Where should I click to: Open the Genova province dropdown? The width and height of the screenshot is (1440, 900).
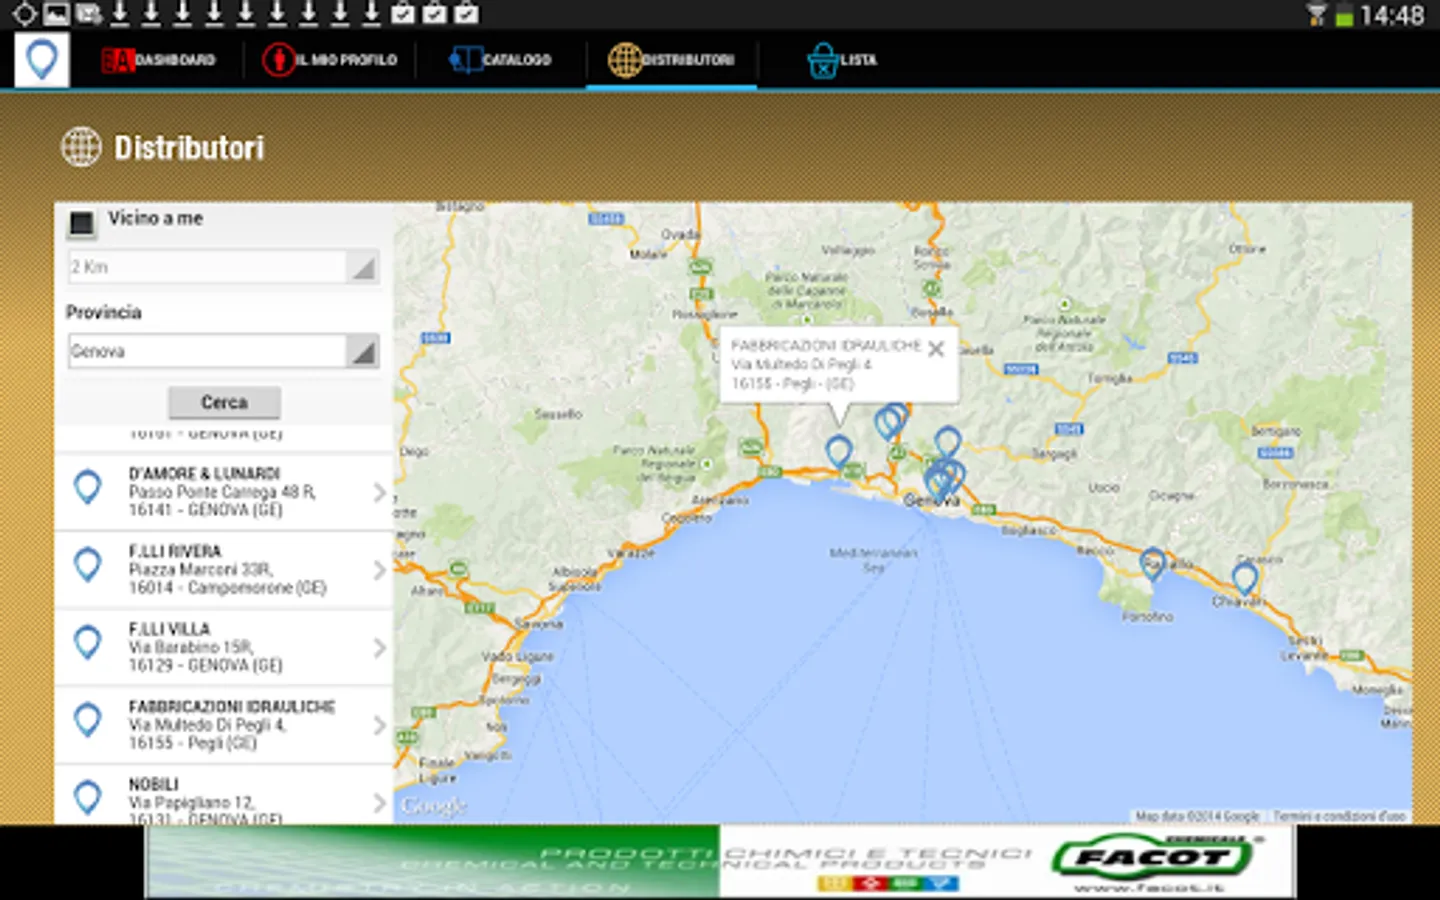click(x=223, y=351)
